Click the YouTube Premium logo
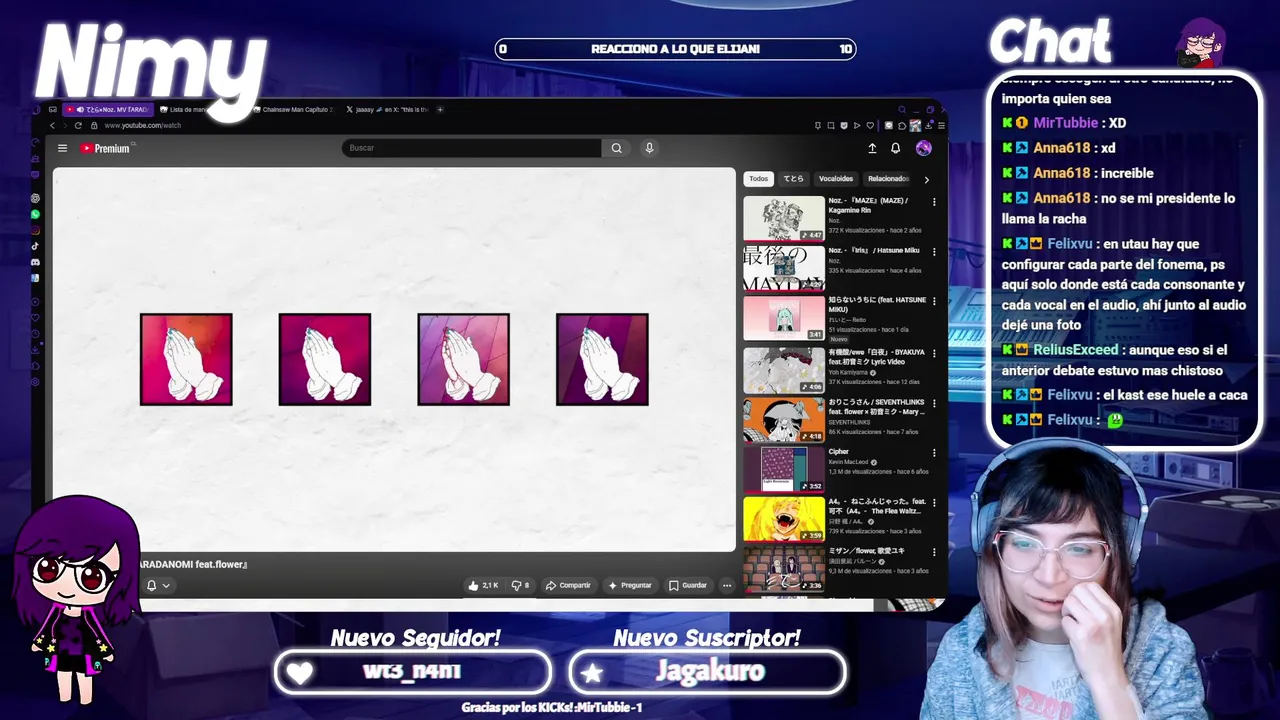This screenshot has height=720, width=1280. click(x=106, y=148)
